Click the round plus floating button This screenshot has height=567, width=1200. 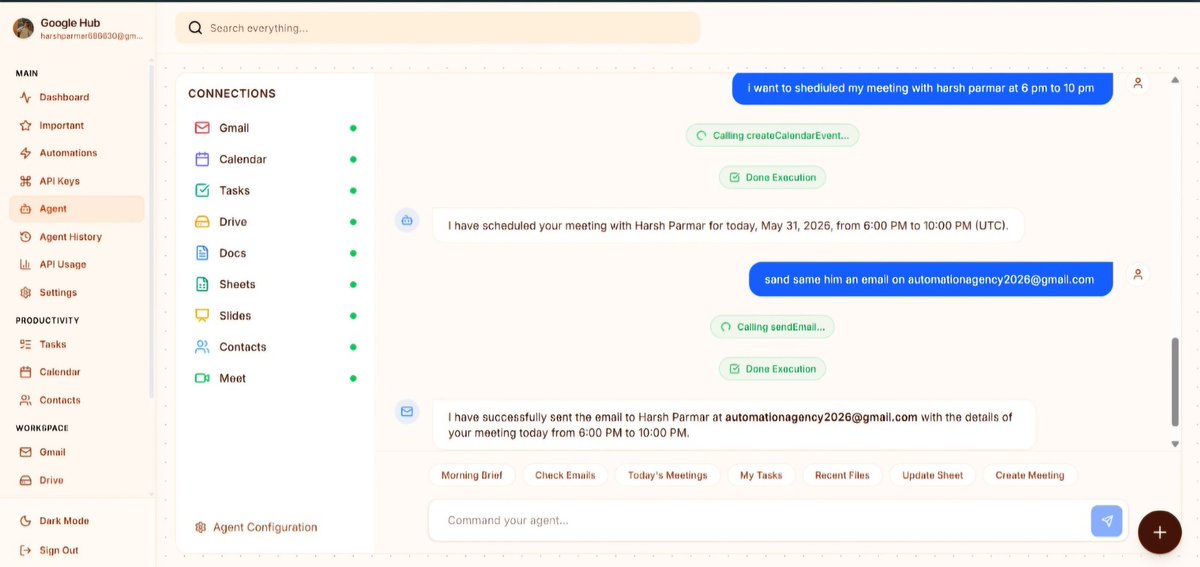[1160, 532]
